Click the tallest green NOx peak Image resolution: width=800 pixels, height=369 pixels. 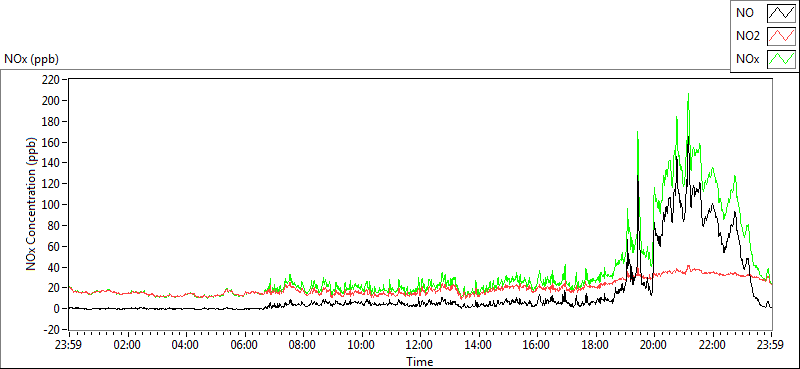688,95
